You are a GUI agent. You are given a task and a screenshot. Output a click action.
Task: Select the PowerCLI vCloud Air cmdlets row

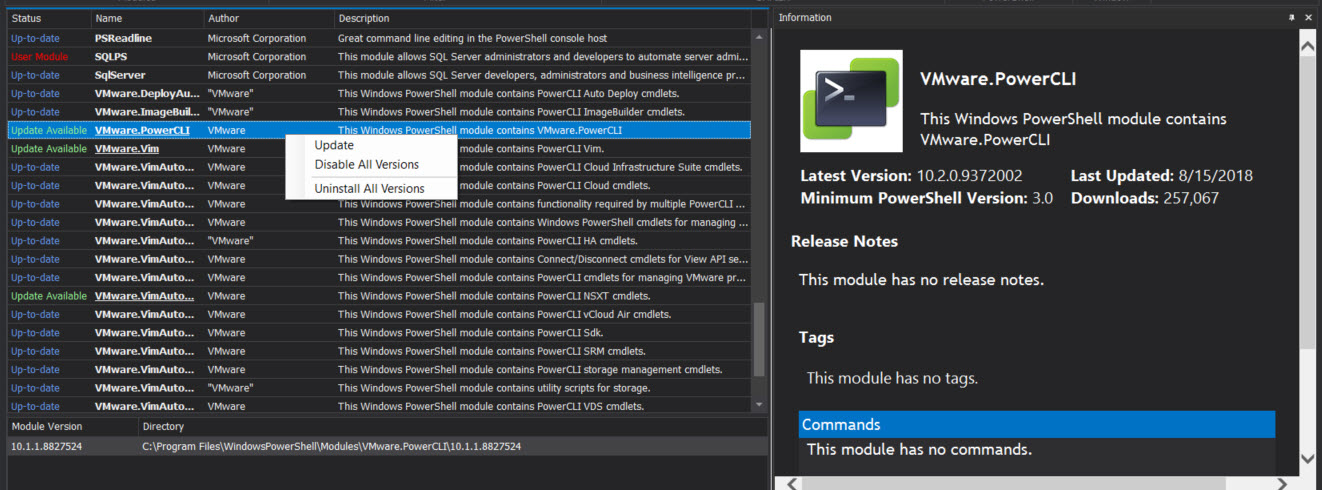(379, 314)
